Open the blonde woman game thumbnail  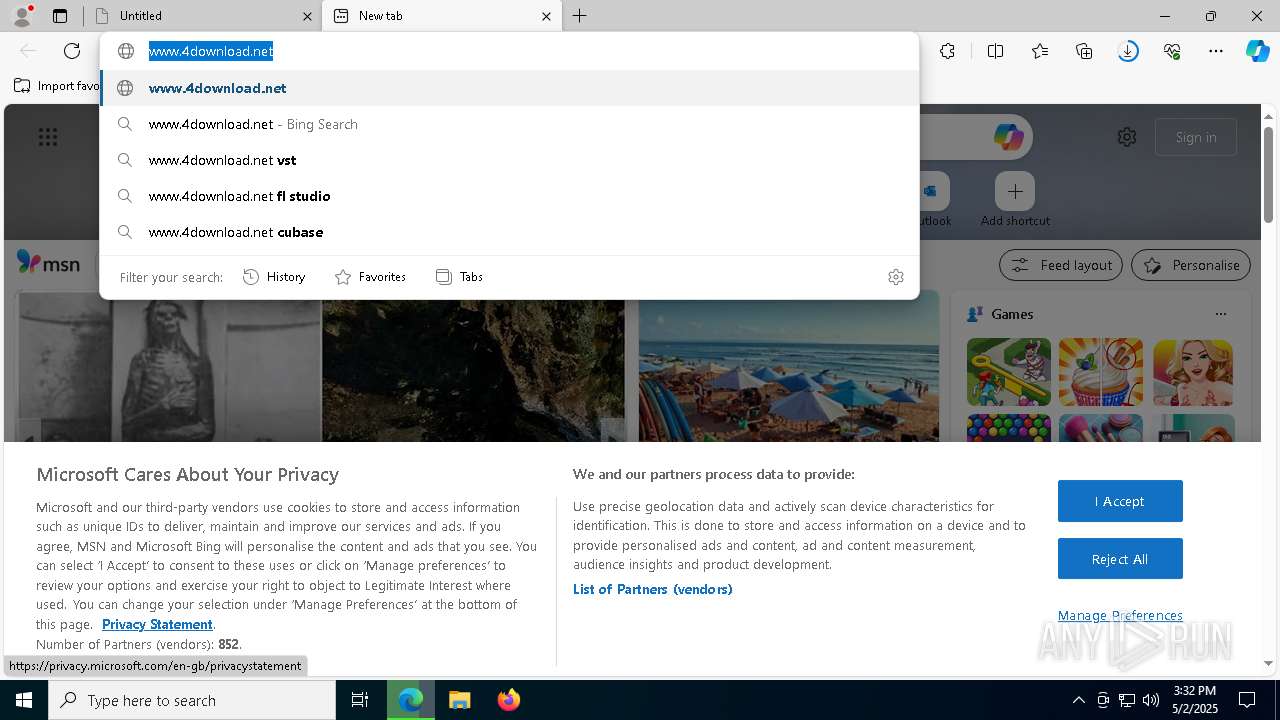point(1193,372)
